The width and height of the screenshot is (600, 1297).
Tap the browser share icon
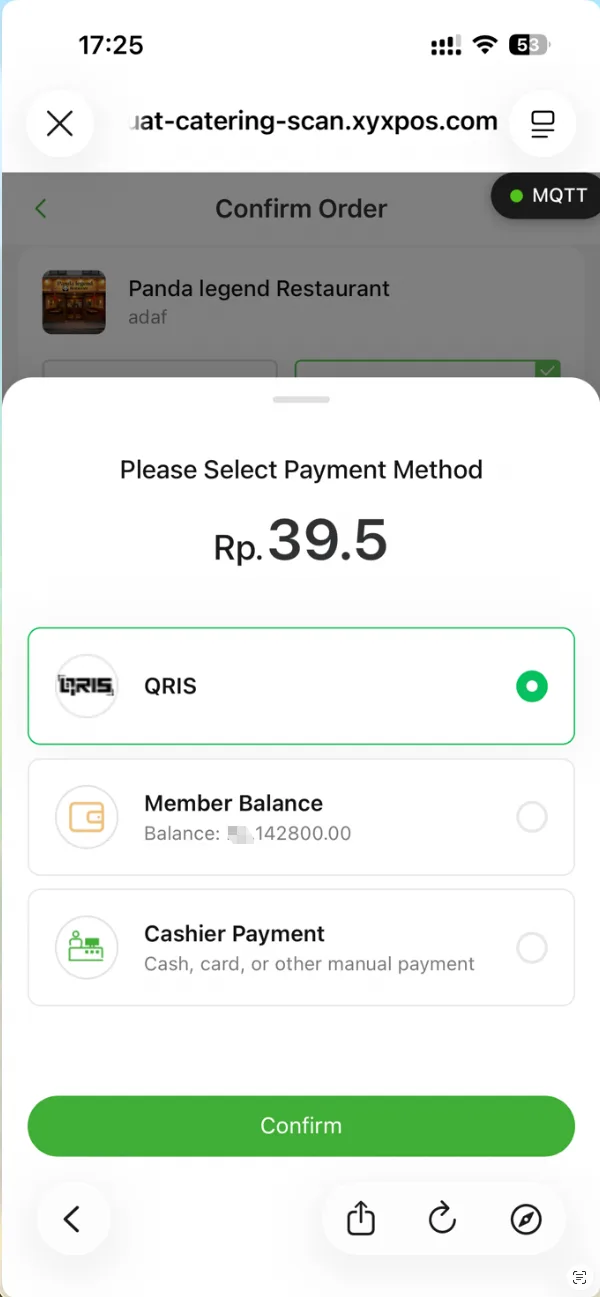tap(360, 1219)
